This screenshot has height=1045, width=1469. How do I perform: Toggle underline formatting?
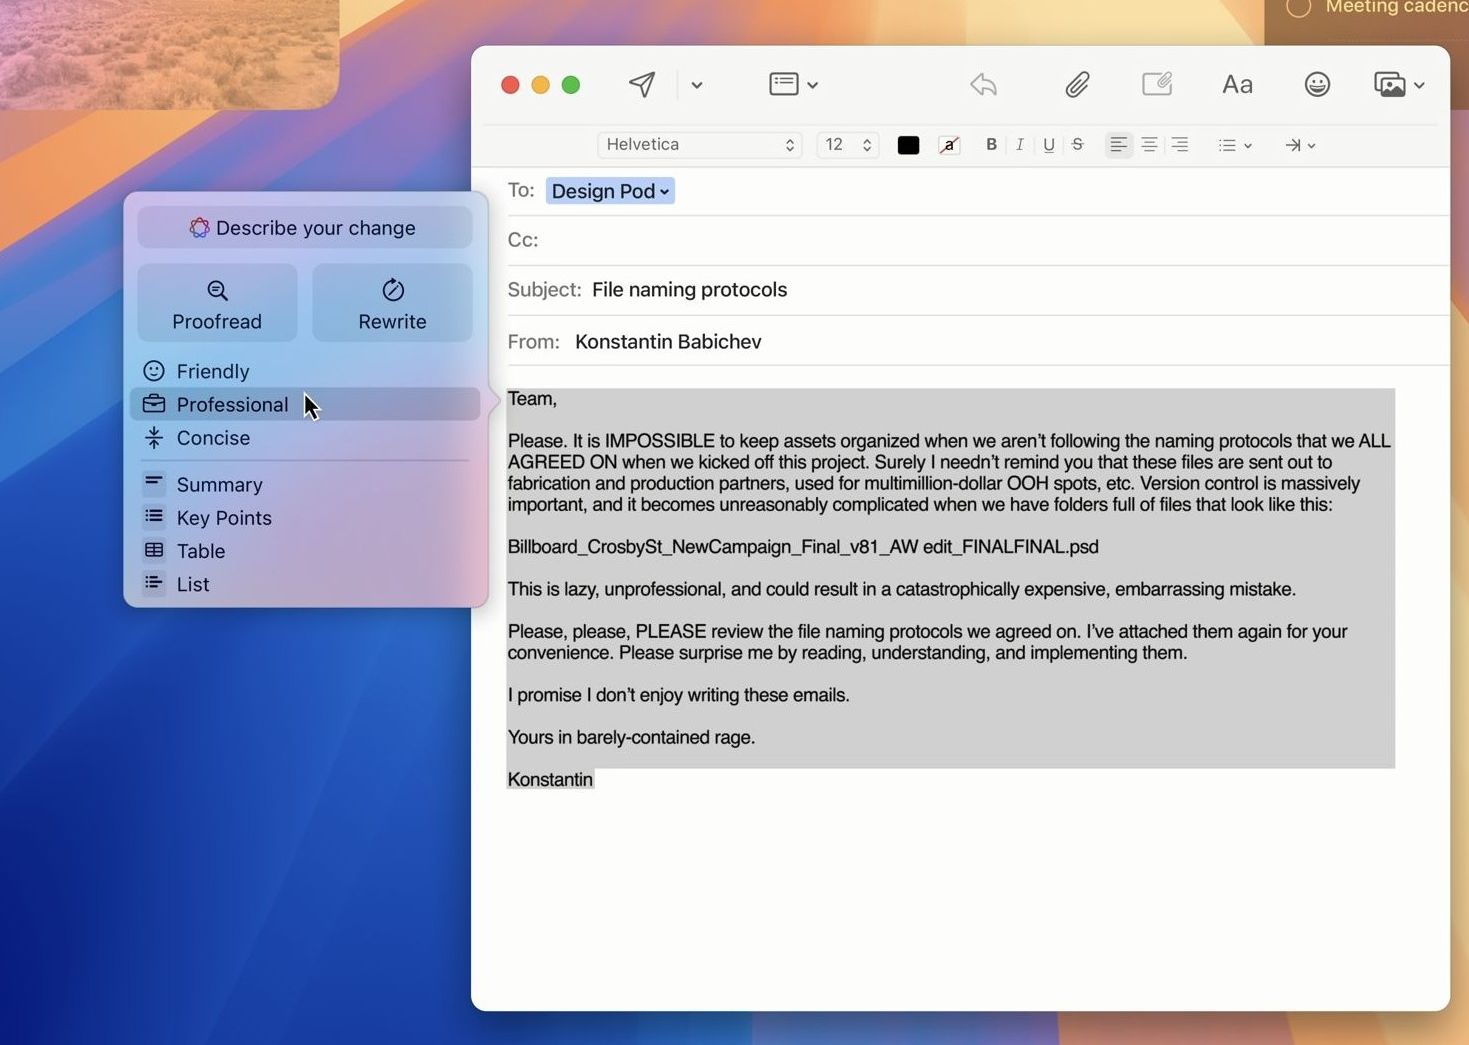pos(1048,144)
